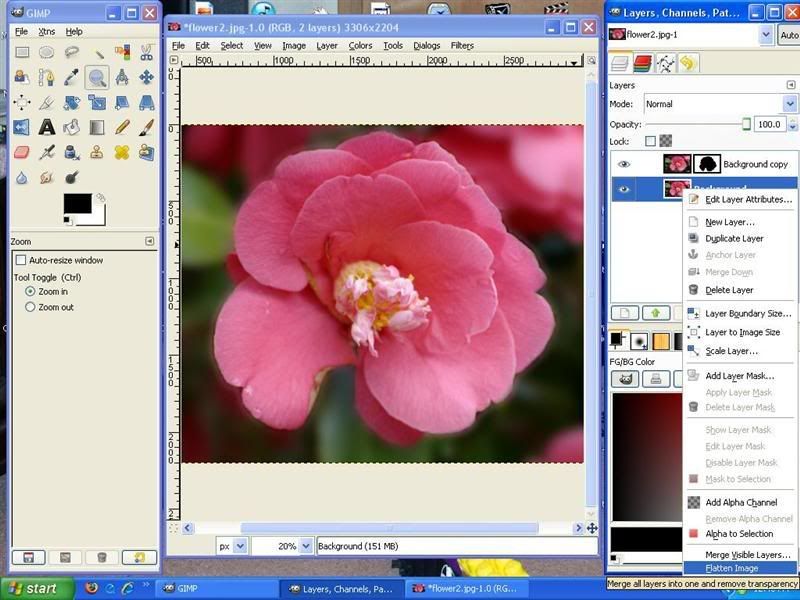Select the Perspective tool
The image size is (800, 600).
point(146,102)
